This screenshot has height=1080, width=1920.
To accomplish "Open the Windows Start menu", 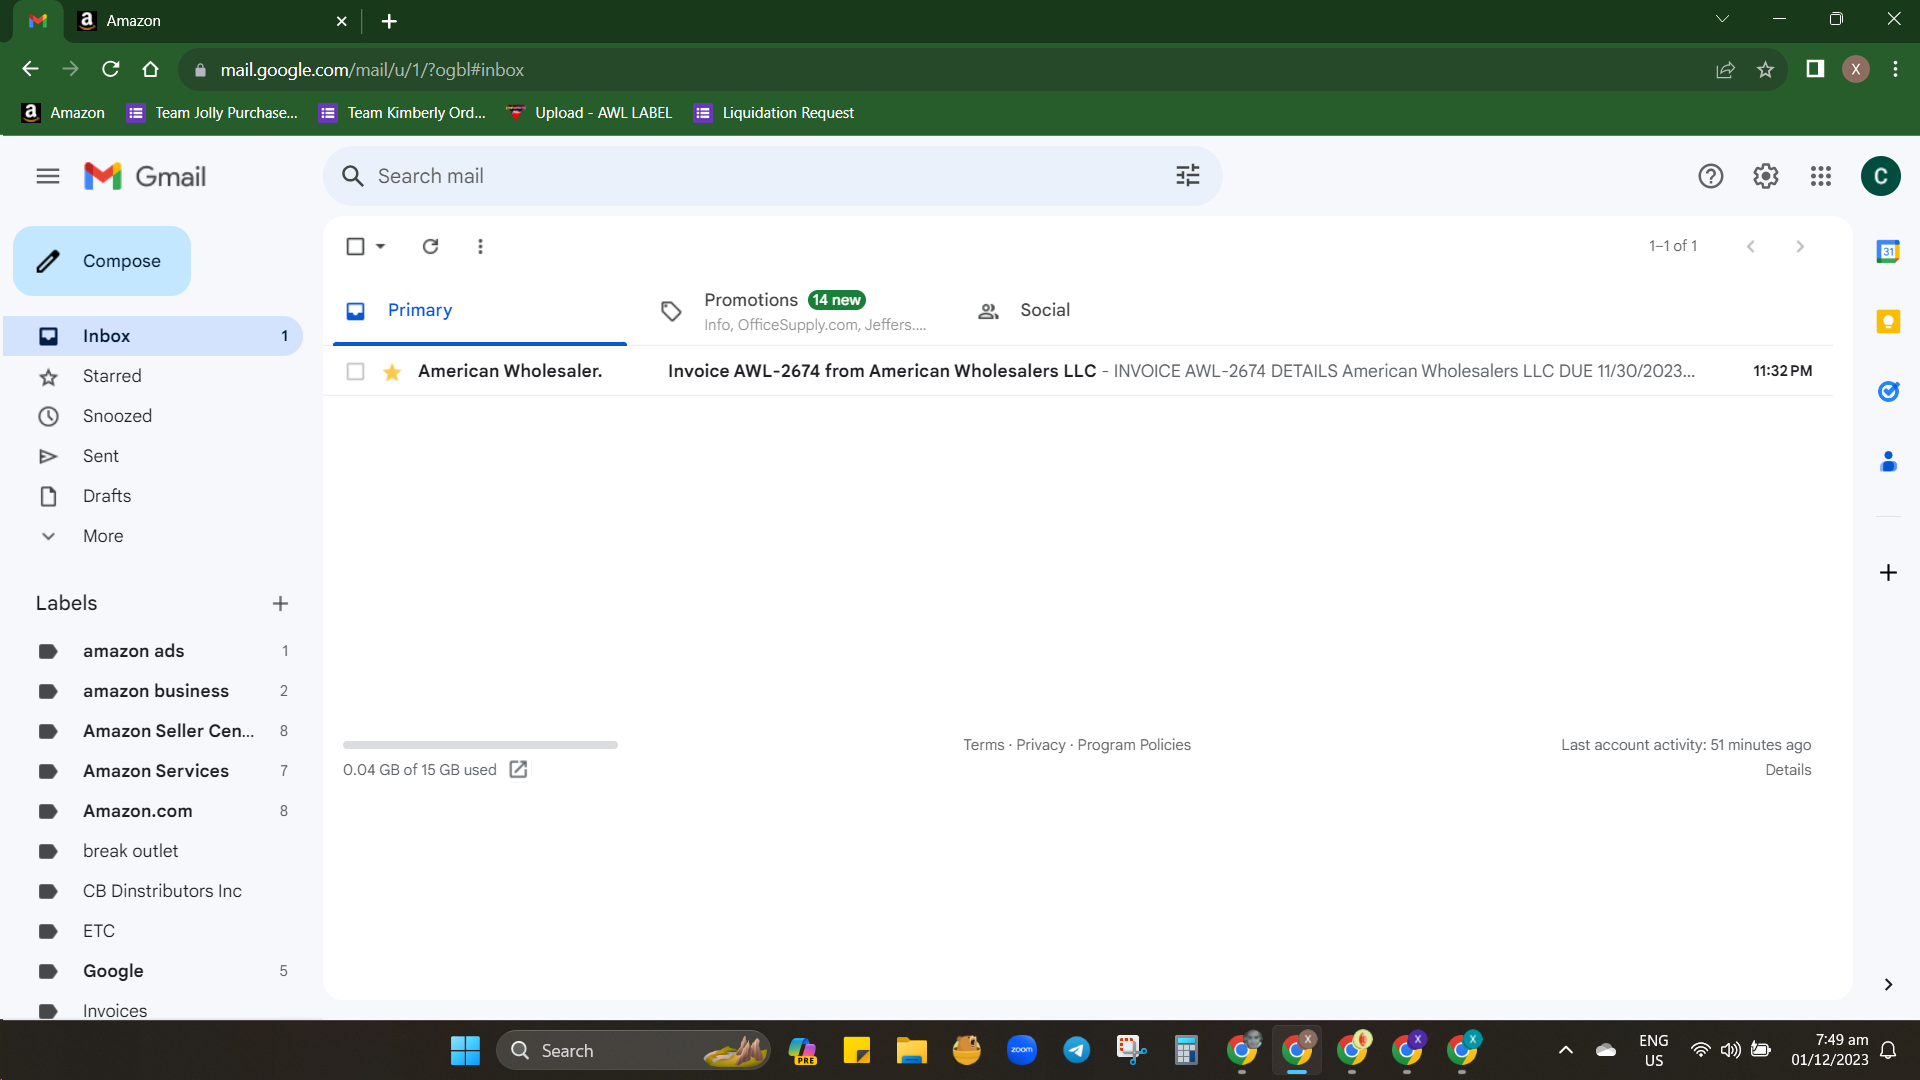I will (x=465, y=1050).
